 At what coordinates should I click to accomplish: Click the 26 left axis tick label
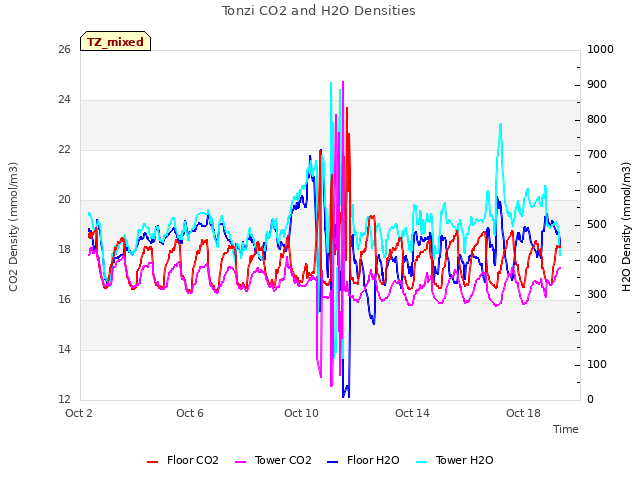tap(64, 50)
